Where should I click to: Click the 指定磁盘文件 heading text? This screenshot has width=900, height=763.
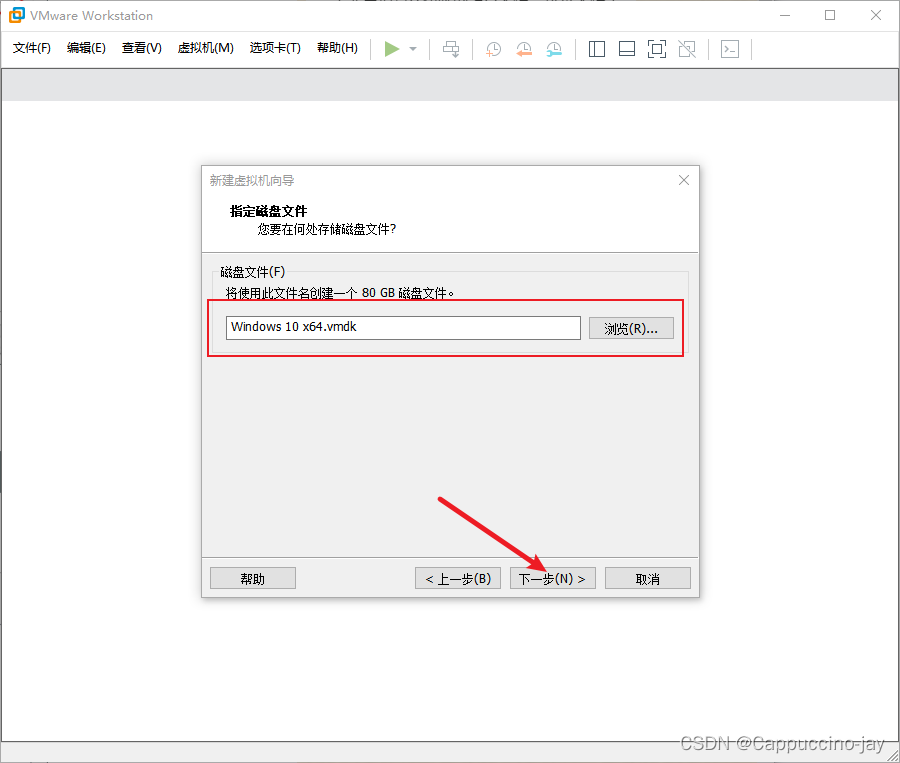269,211
